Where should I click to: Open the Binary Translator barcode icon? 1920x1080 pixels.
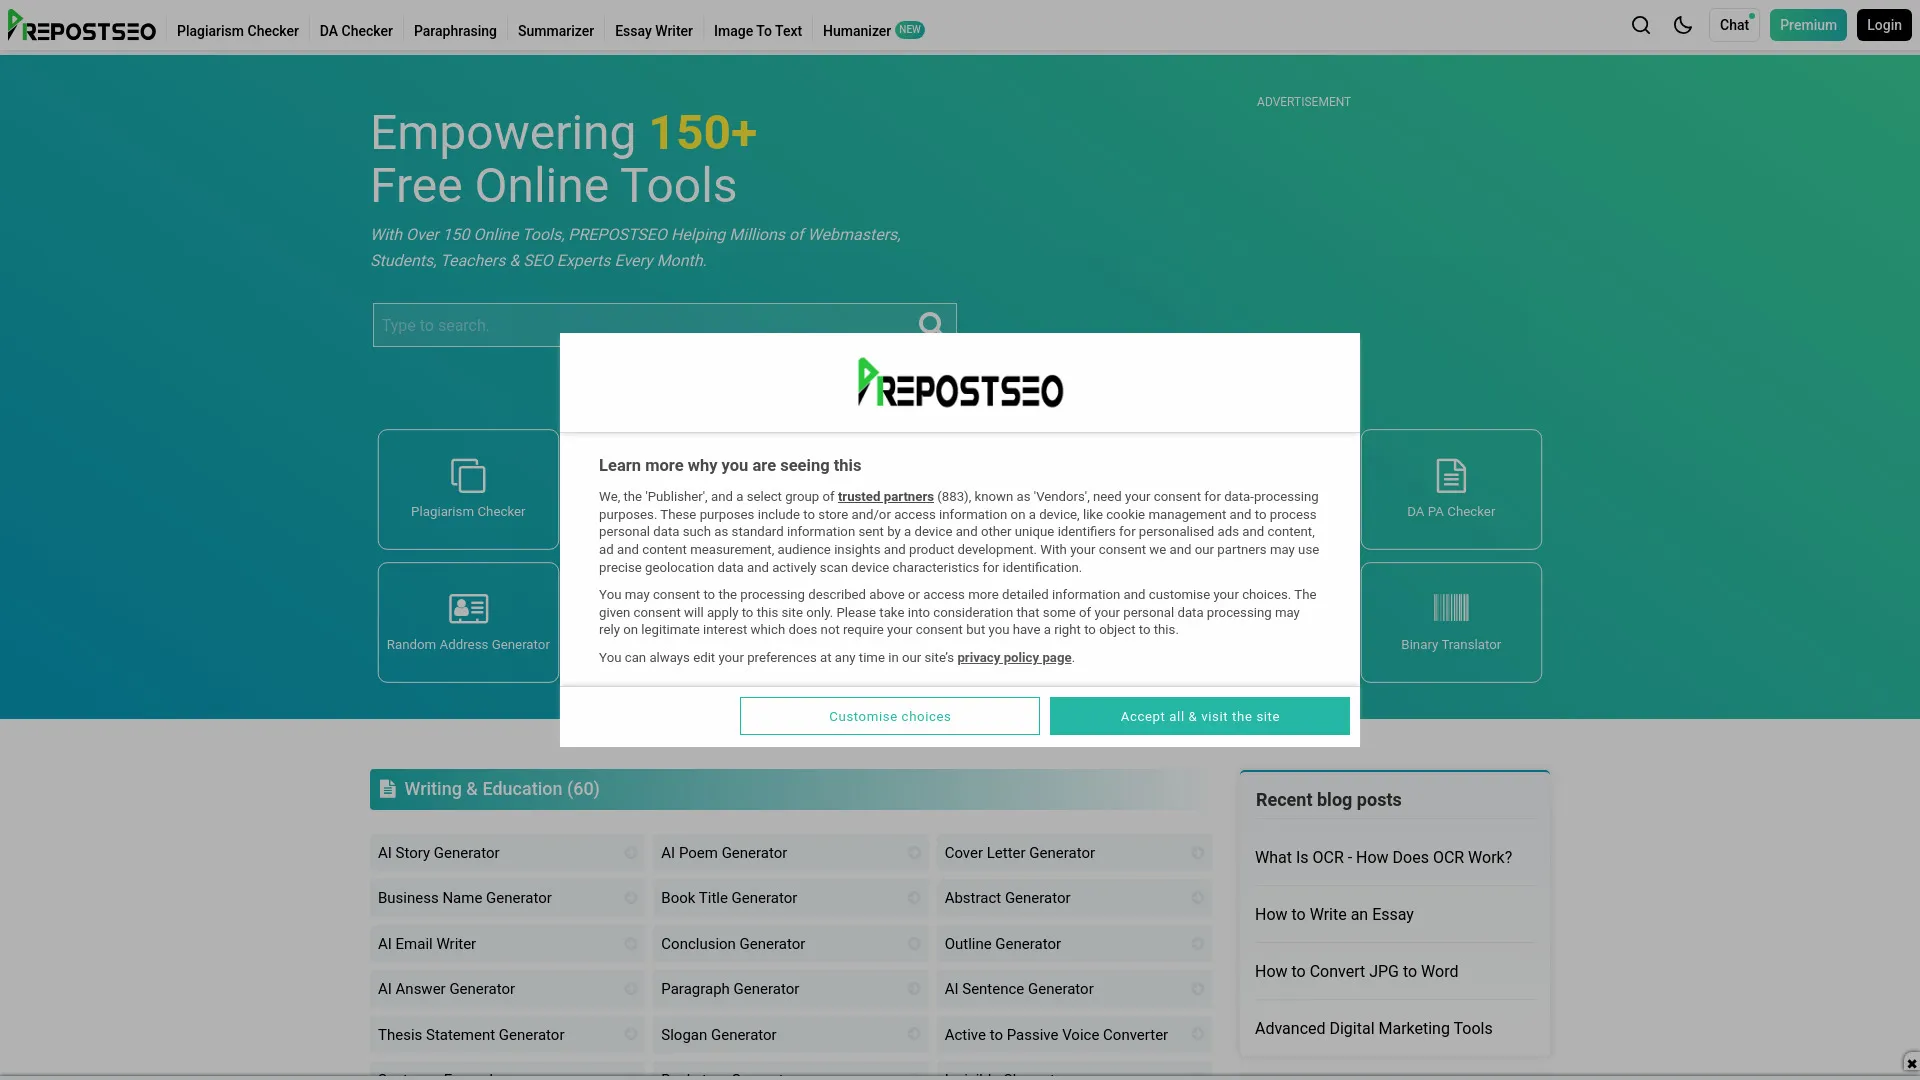(x=1451, y=608)
